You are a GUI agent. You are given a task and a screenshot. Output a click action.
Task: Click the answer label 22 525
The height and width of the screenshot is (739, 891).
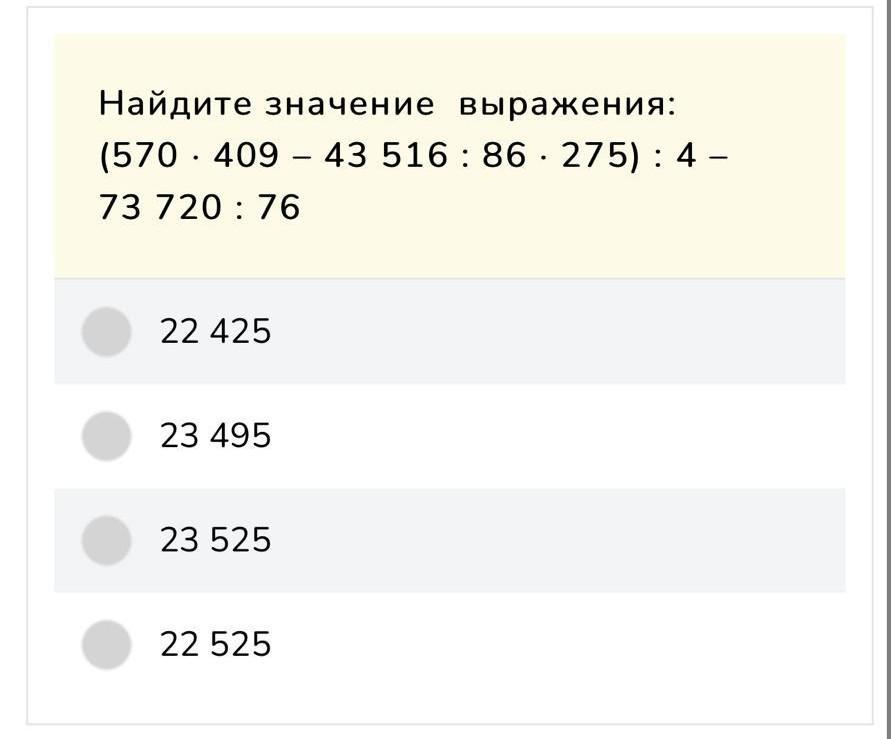(x=215, y=645)
